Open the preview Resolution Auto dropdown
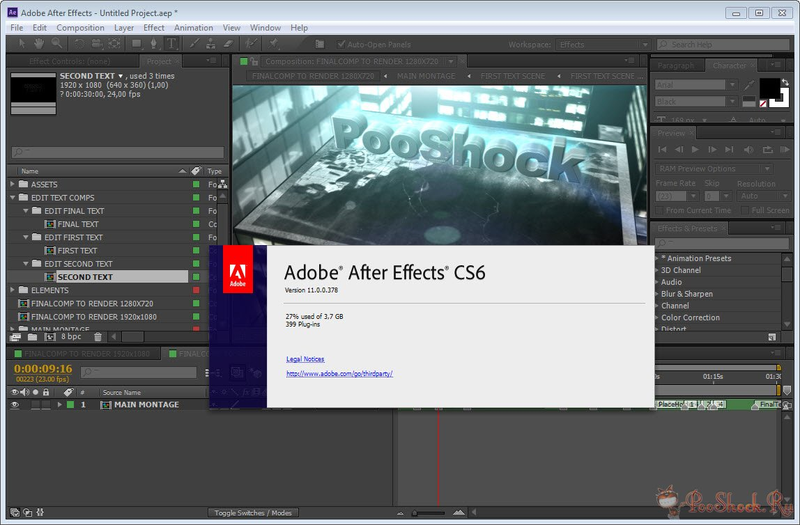Viewport: 800px width, 525px height. point(763,196)
